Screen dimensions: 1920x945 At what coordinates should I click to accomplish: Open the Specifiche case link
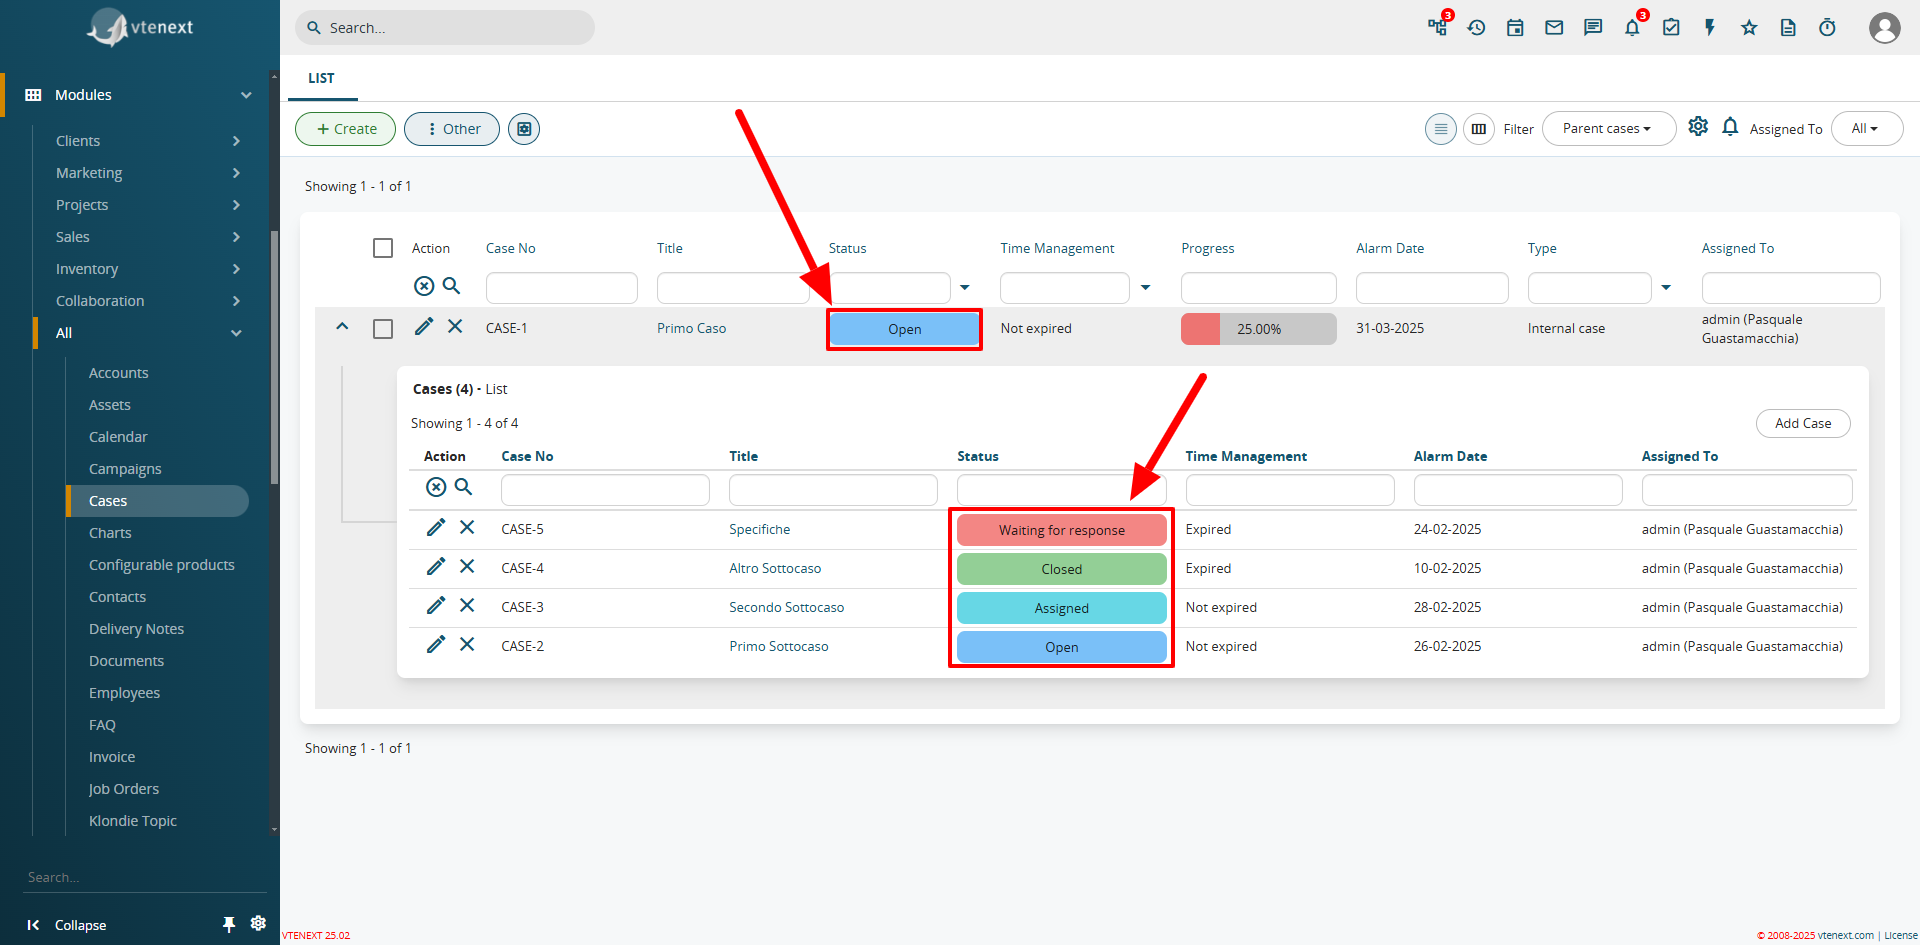[x=759, y=529]
